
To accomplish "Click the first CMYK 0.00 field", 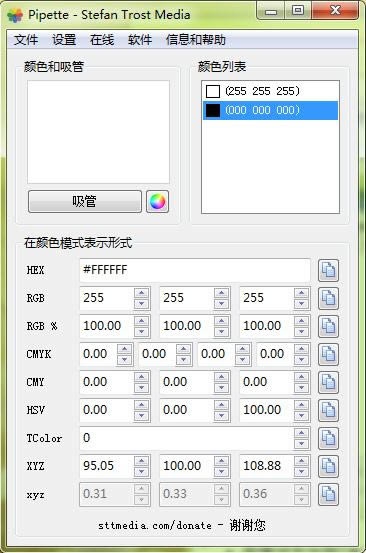I will (x=98, y=354).
